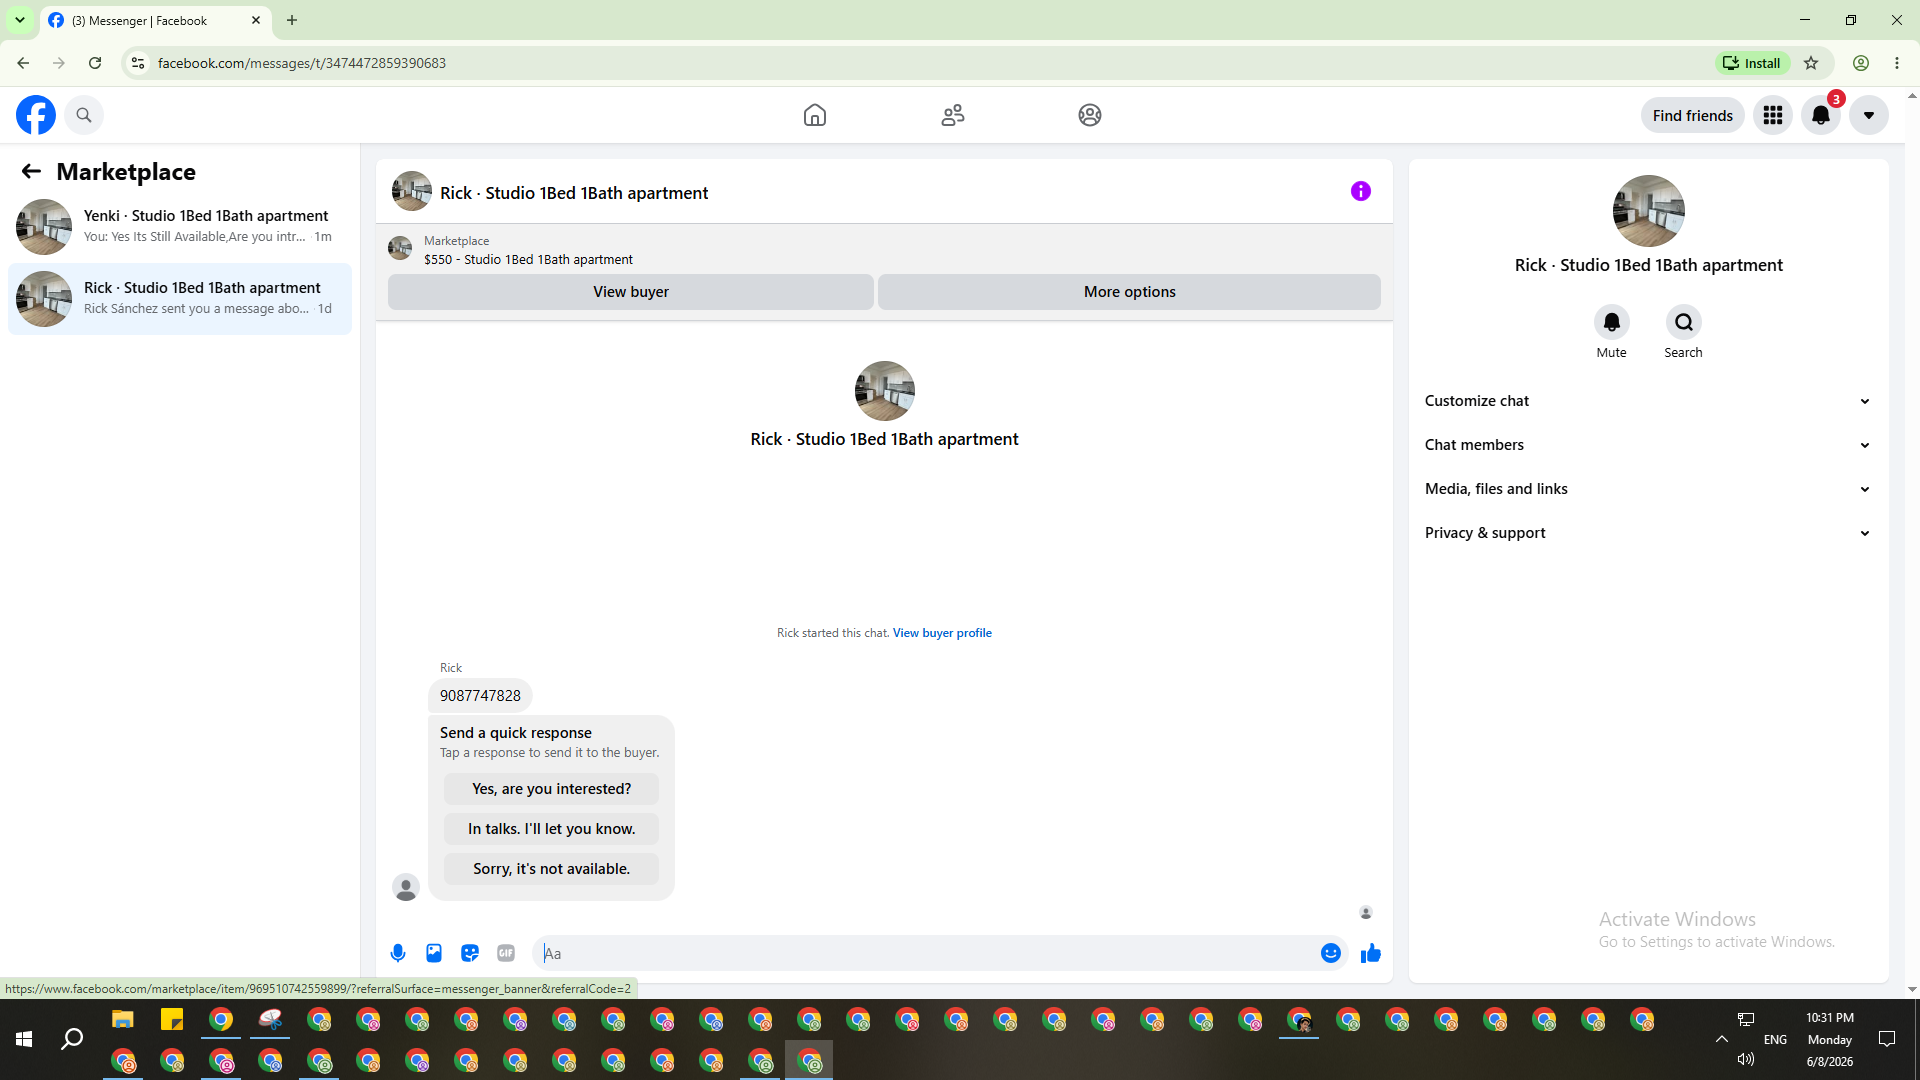Open the volume control in tray
Screen dimensions: 1920x1080
point(1746,1059)
